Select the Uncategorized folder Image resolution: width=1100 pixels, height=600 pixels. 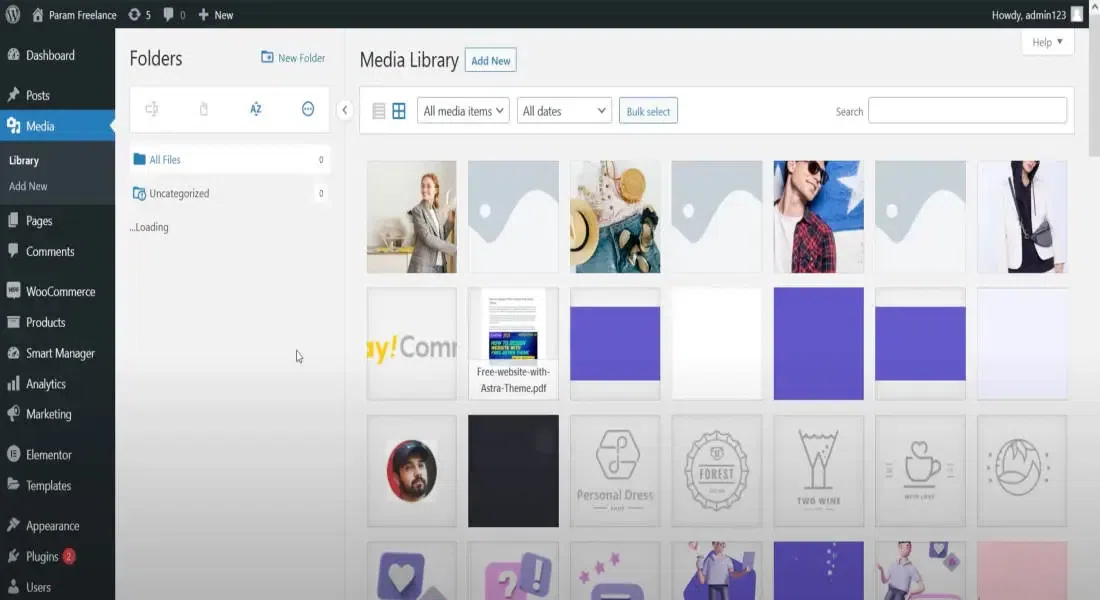click(x=229, y=194)
